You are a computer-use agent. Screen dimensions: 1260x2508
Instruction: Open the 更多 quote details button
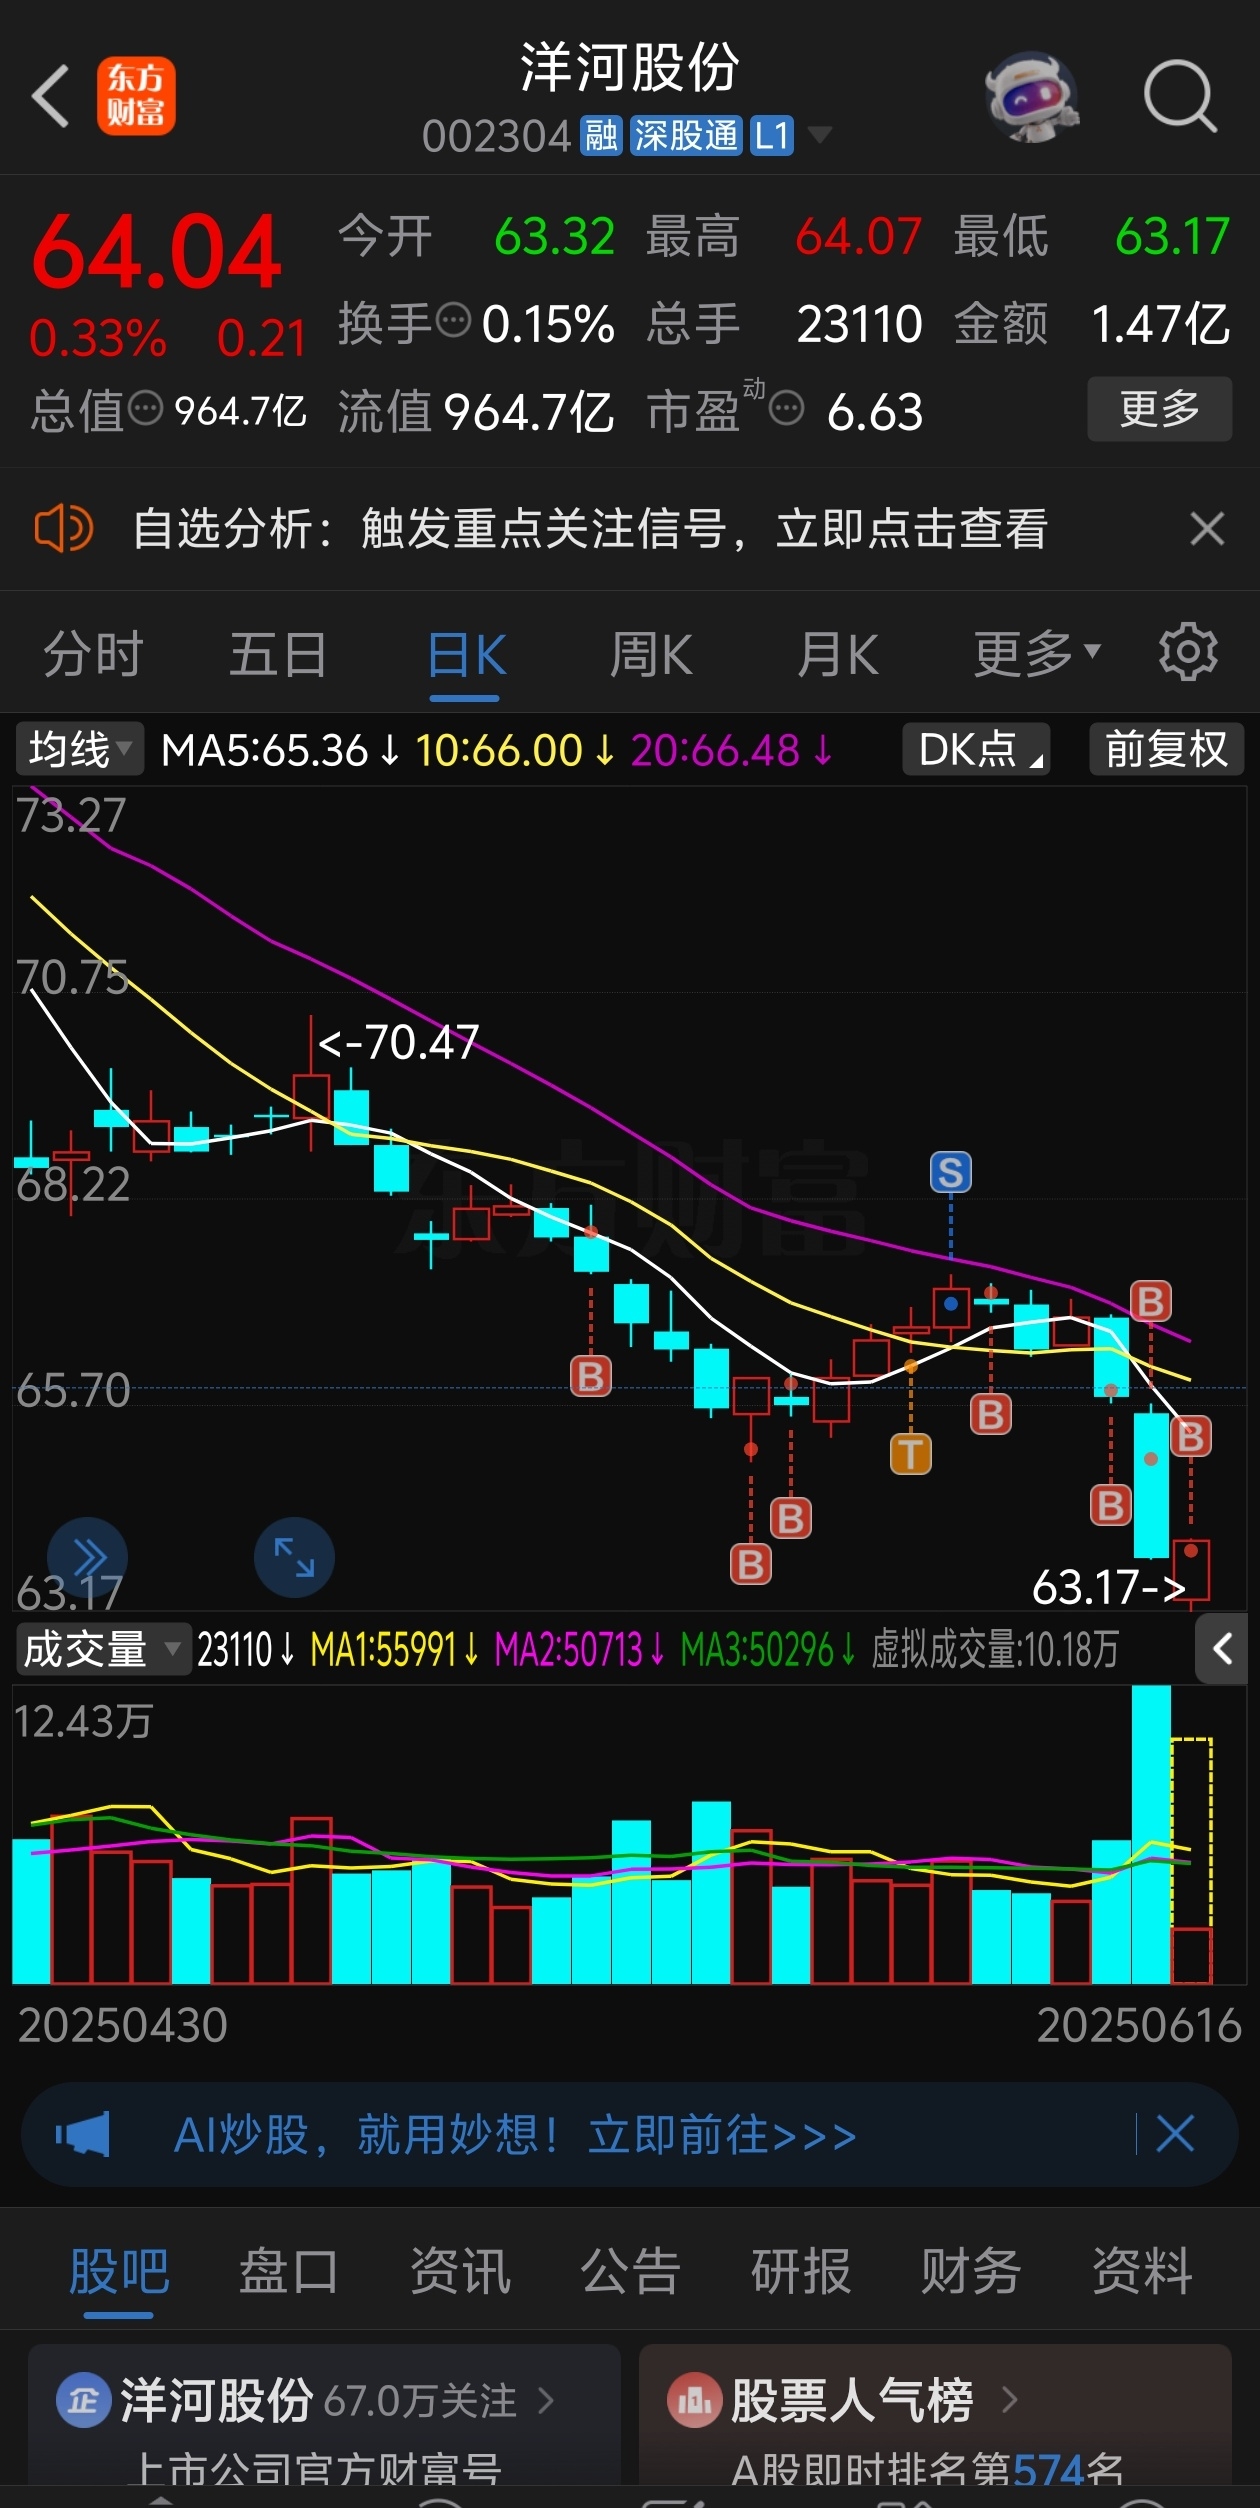pos(1160,408)
